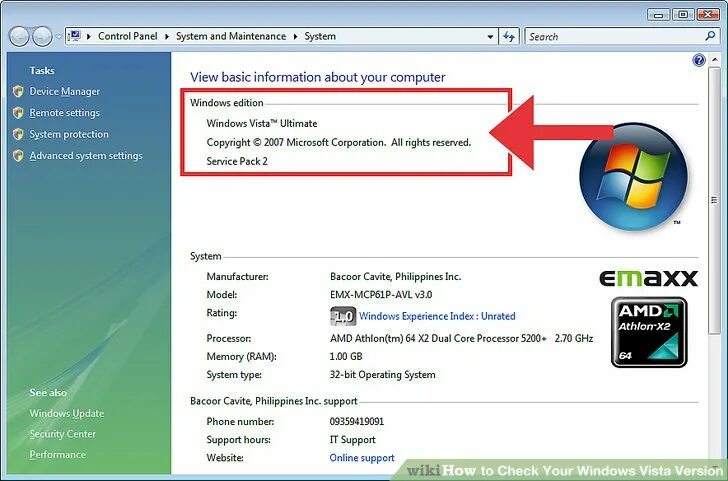This screenshot has height=481, width=728.
Task: Select the Memory value 1.00 GB
Action: click(x=346, y=357)
